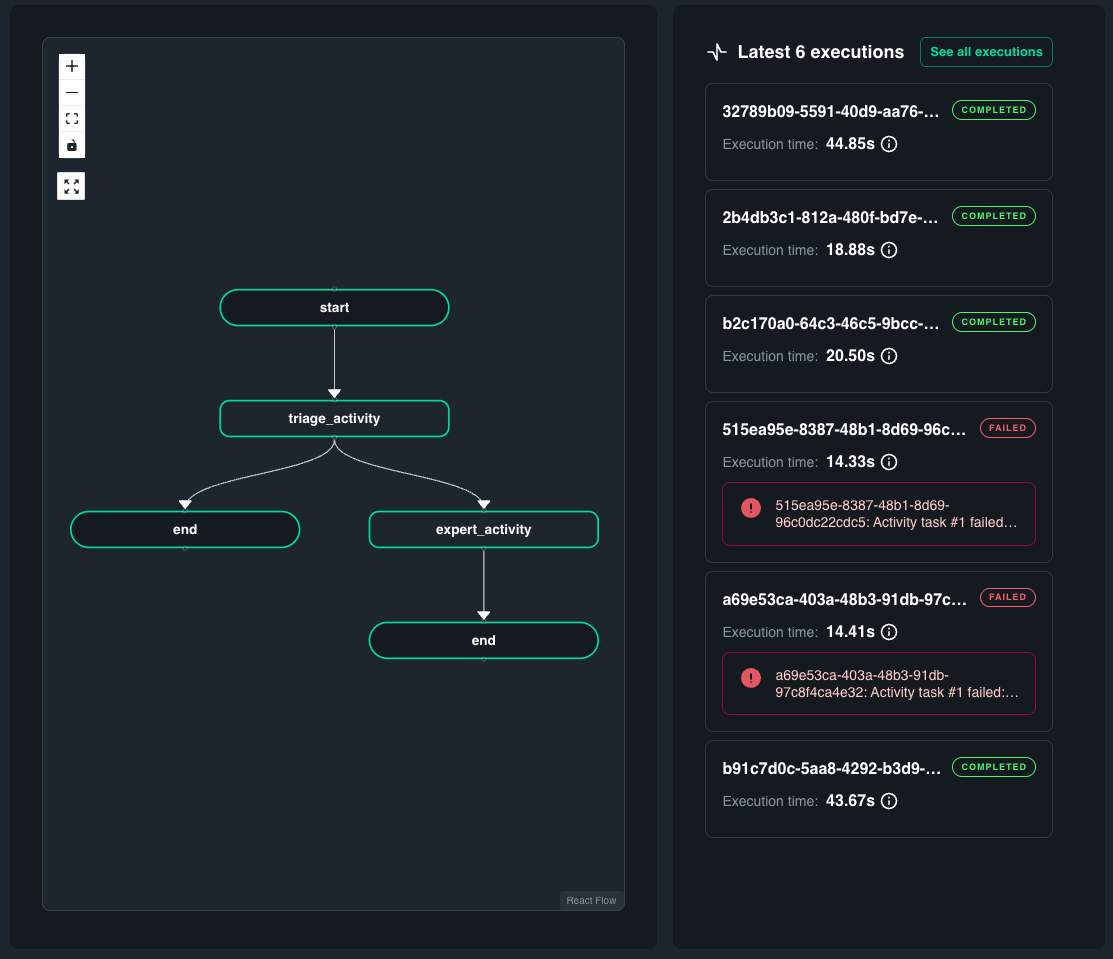Click the zoom in control on the flow canvas
1113x959 pixels.
coord(71,66)
